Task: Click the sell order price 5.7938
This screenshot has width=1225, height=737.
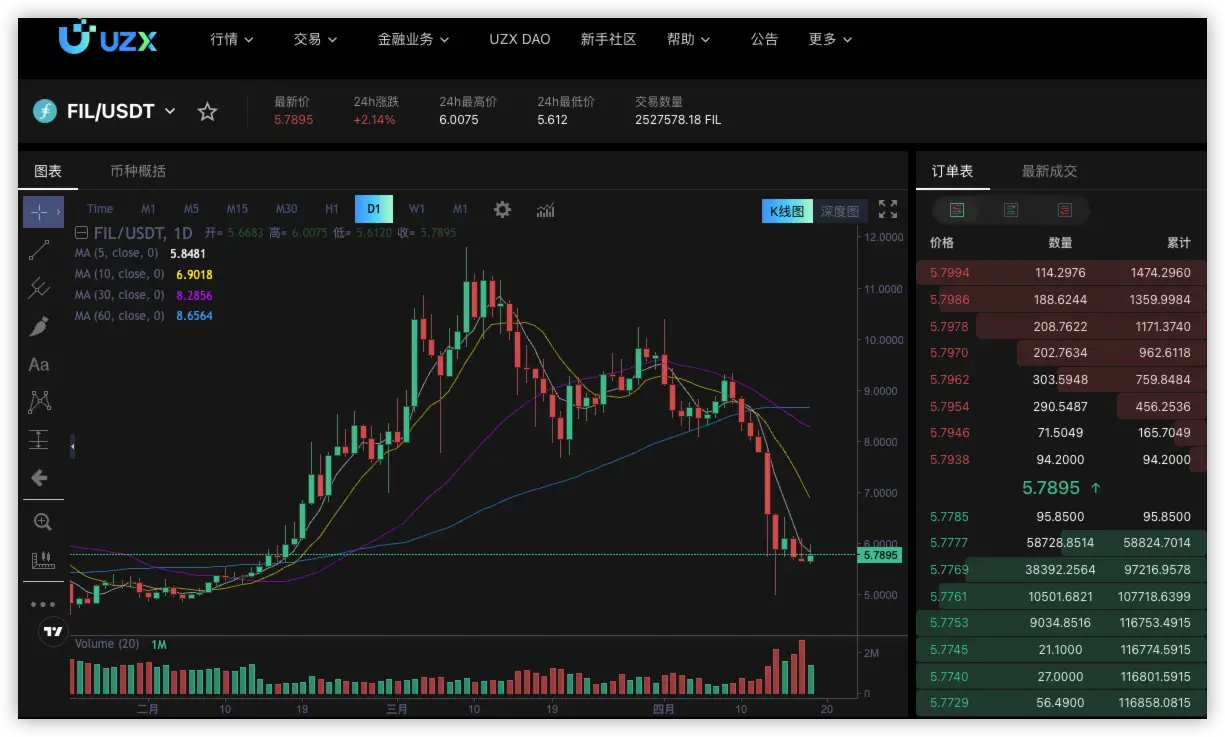Action: pos(949,460)
